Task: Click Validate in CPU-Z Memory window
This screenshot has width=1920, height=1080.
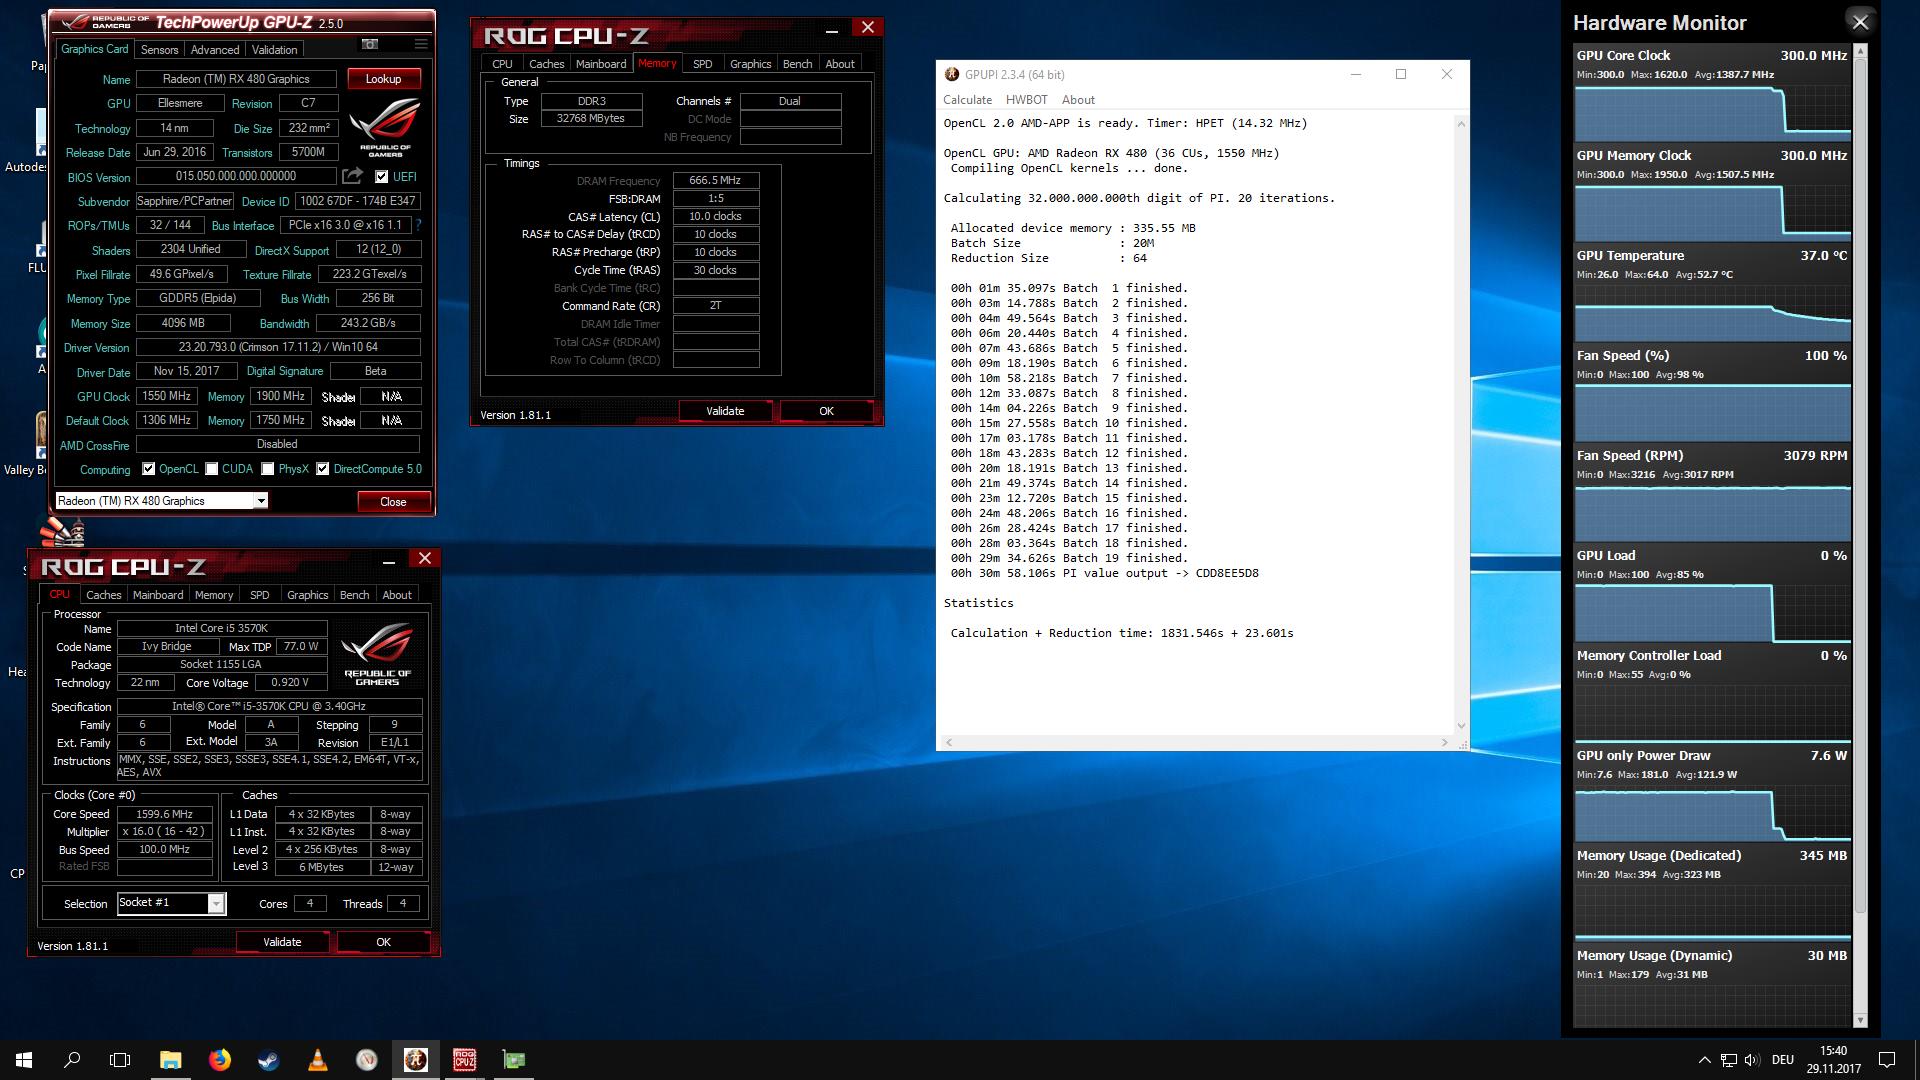Action: click(725, 411)
